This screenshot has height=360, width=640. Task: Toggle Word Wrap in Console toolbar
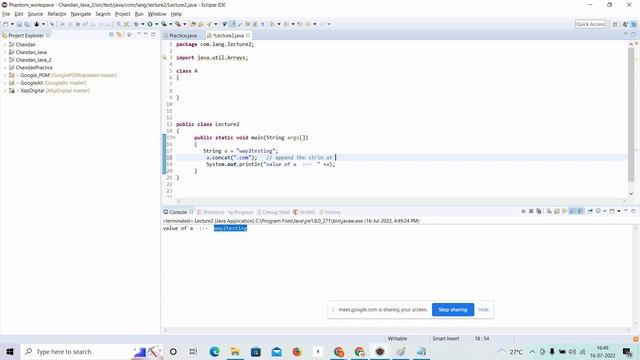pyautogui.click(x=564, y=211)
